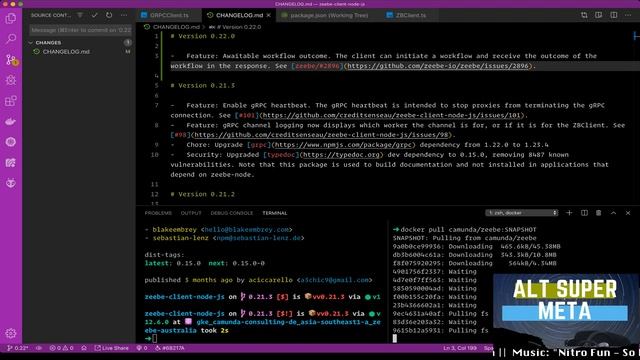This screenshot has width=640, height=360.
Task: Open the Search view in activity bar
Action: tap(11, 39)
